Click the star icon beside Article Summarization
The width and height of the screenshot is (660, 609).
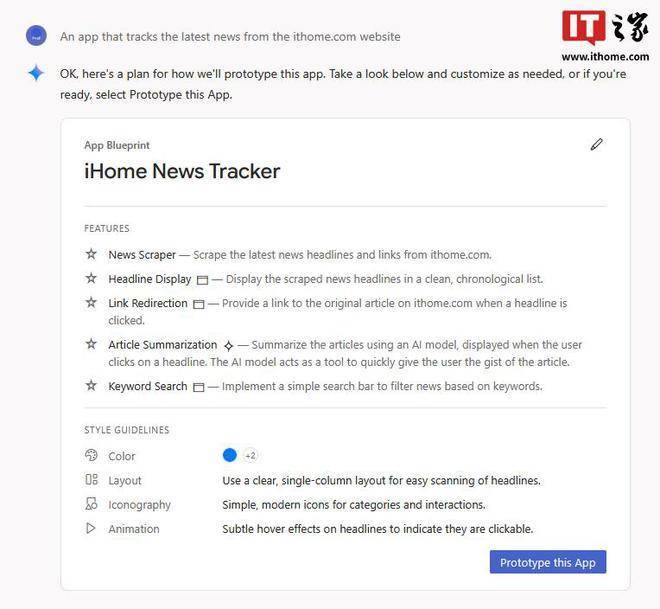(x=91, y=344)
